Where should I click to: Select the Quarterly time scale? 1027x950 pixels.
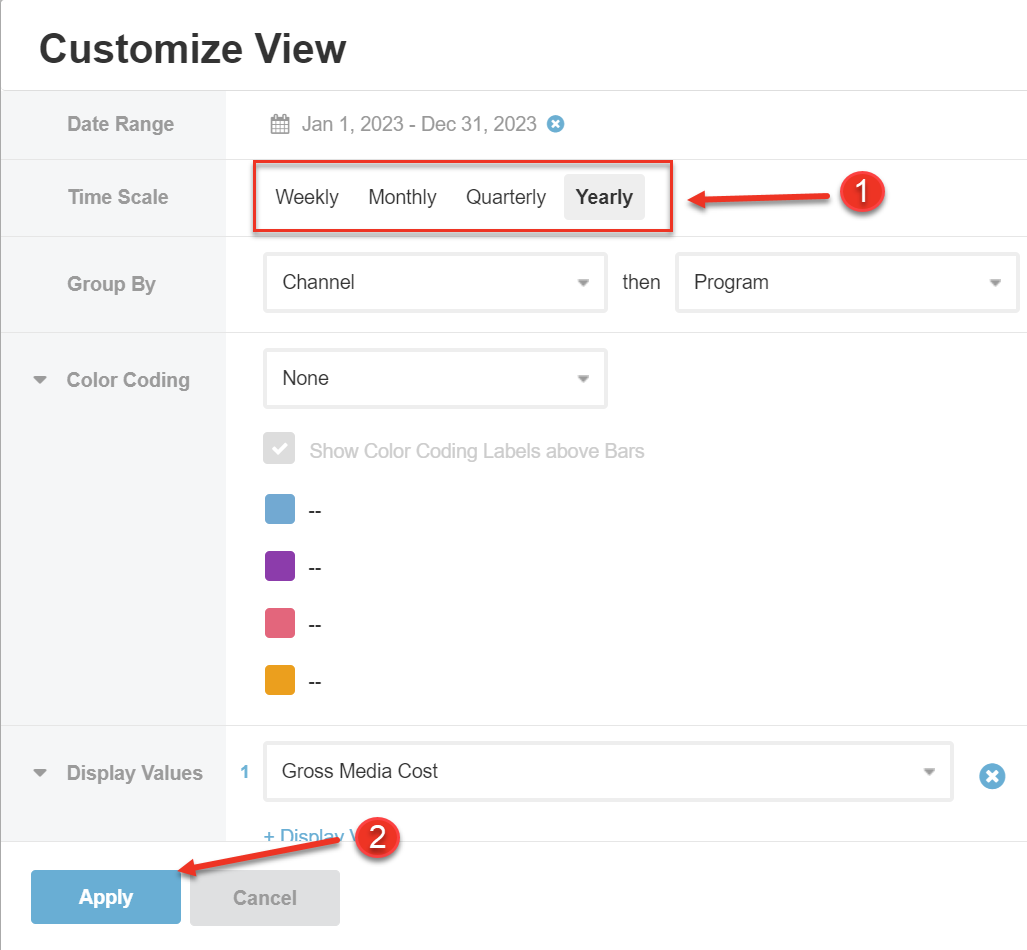click(505, 197)
